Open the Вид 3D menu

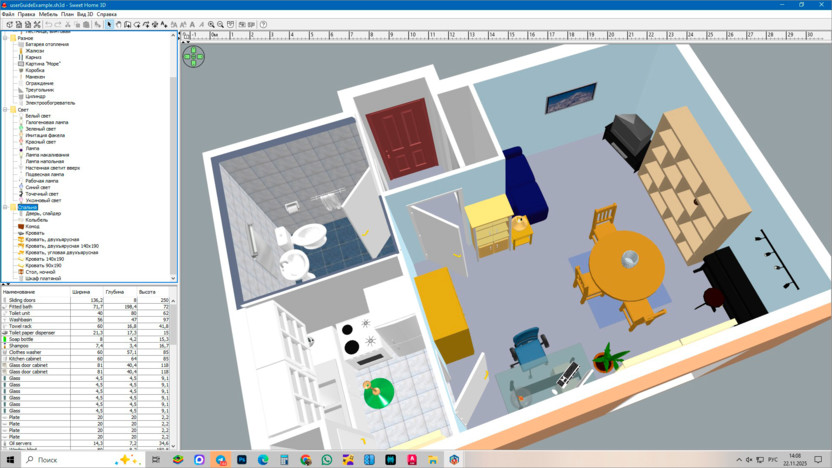tap(85, 15)
